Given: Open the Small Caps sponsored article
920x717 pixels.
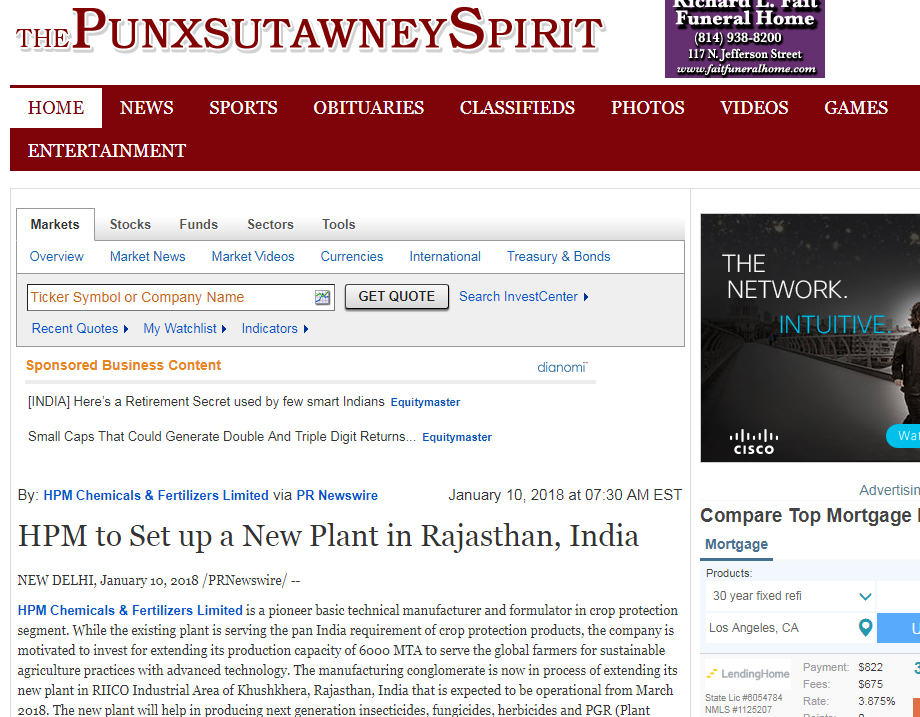Looking at the screenshot, I should click(222, 437).
